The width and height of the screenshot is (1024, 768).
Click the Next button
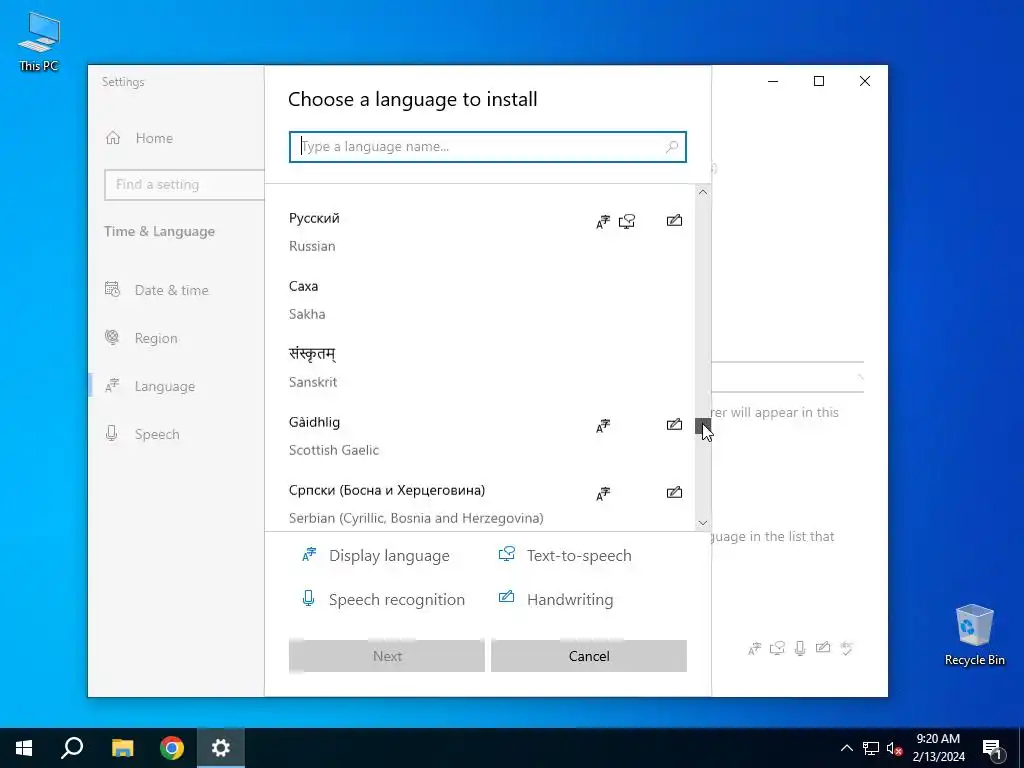387,656
